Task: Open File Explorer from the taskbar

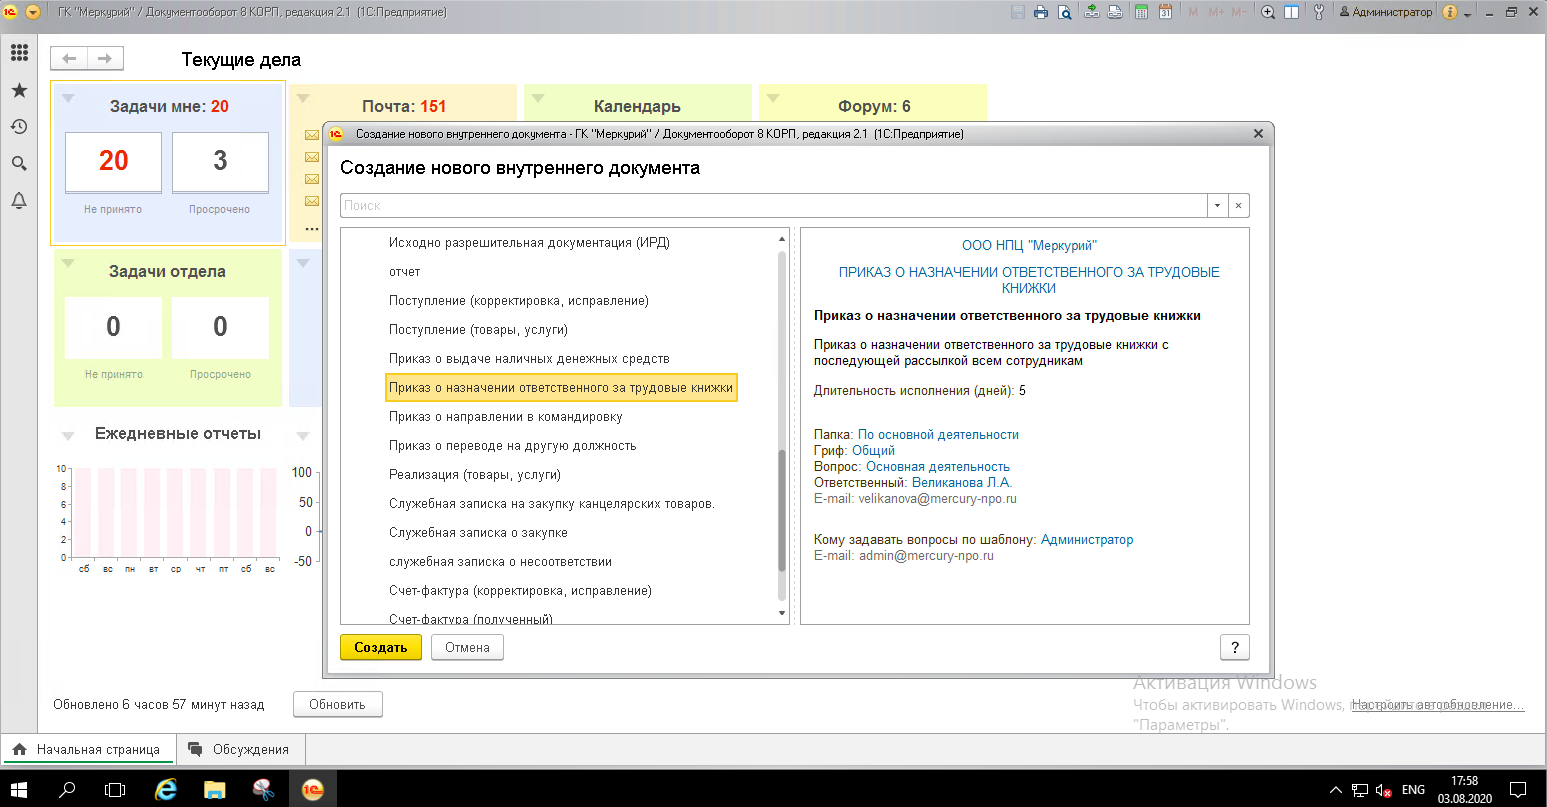Action: pyautogui.click(x=215, y=789)
